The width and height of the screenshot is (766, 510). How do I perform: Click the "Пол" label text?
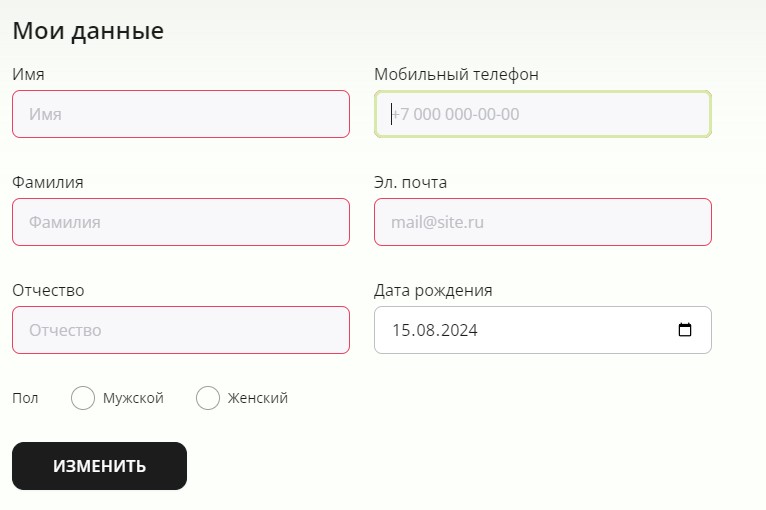[25, 398]
